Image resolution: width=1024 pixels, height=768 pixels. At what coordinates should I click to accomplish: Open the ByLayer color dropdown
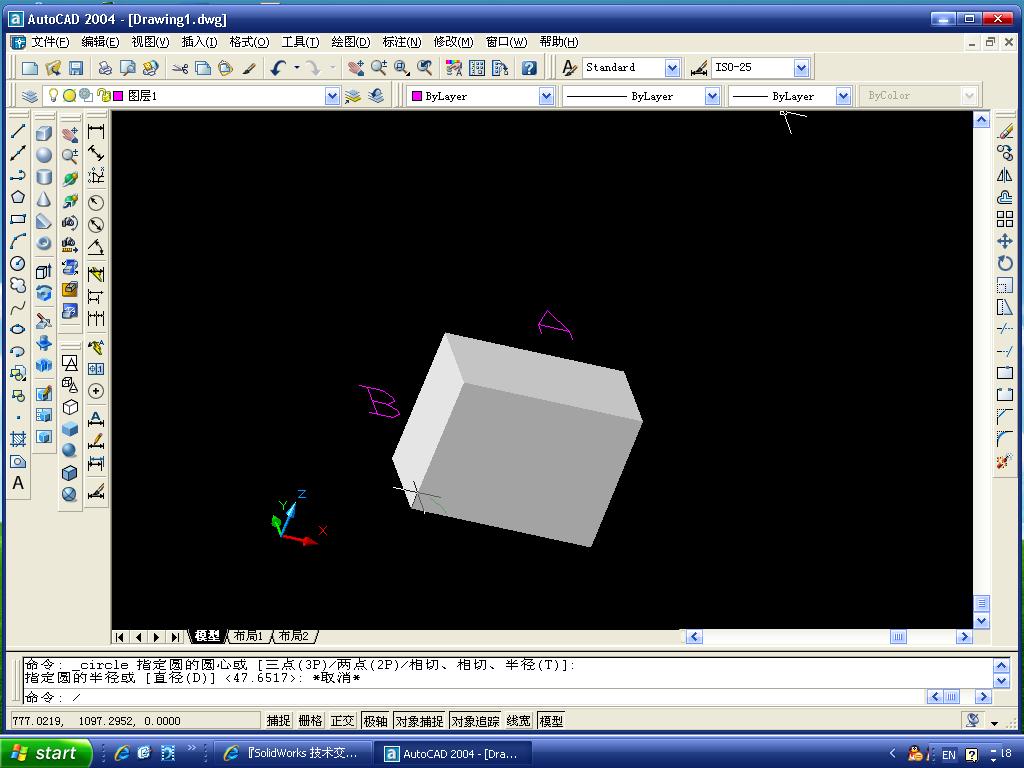click(547, 96)
